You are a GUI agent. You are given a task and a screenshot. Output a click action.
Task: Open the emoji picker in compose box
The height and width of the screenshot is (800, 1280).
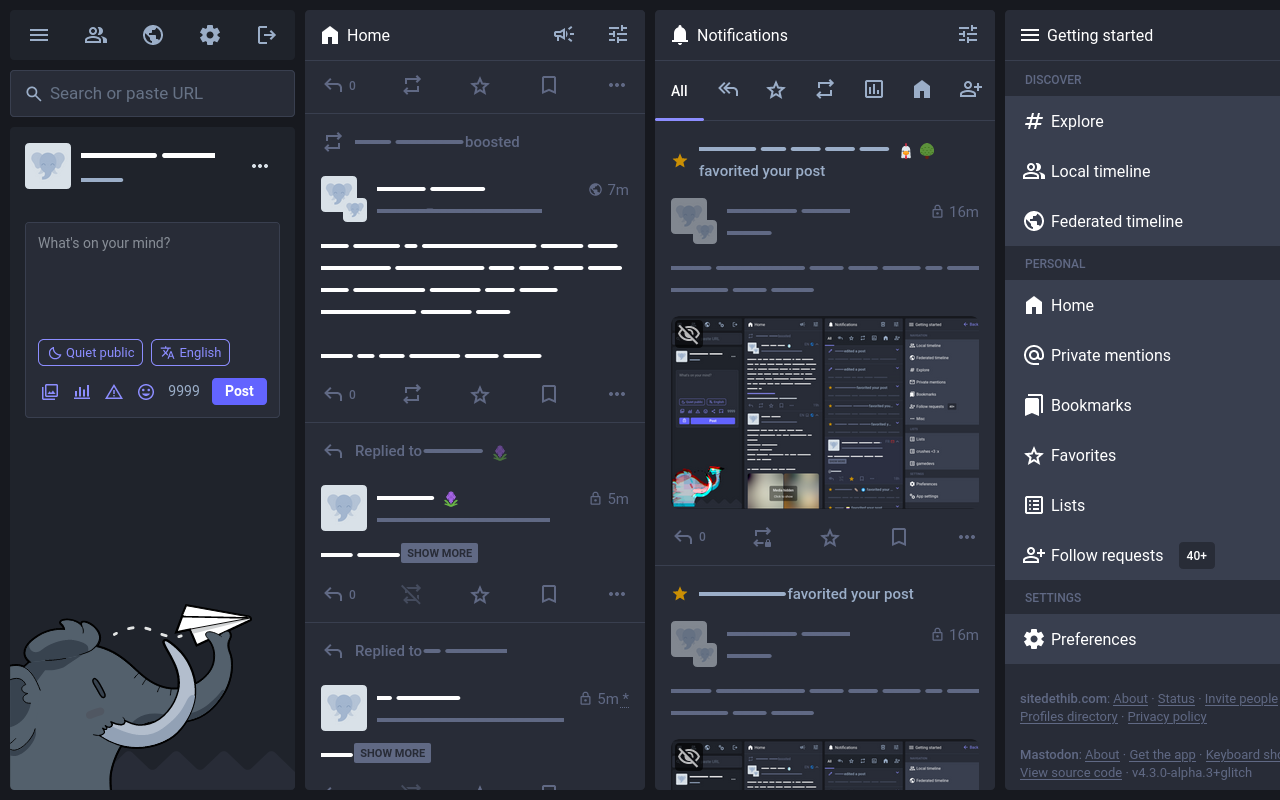146,392
